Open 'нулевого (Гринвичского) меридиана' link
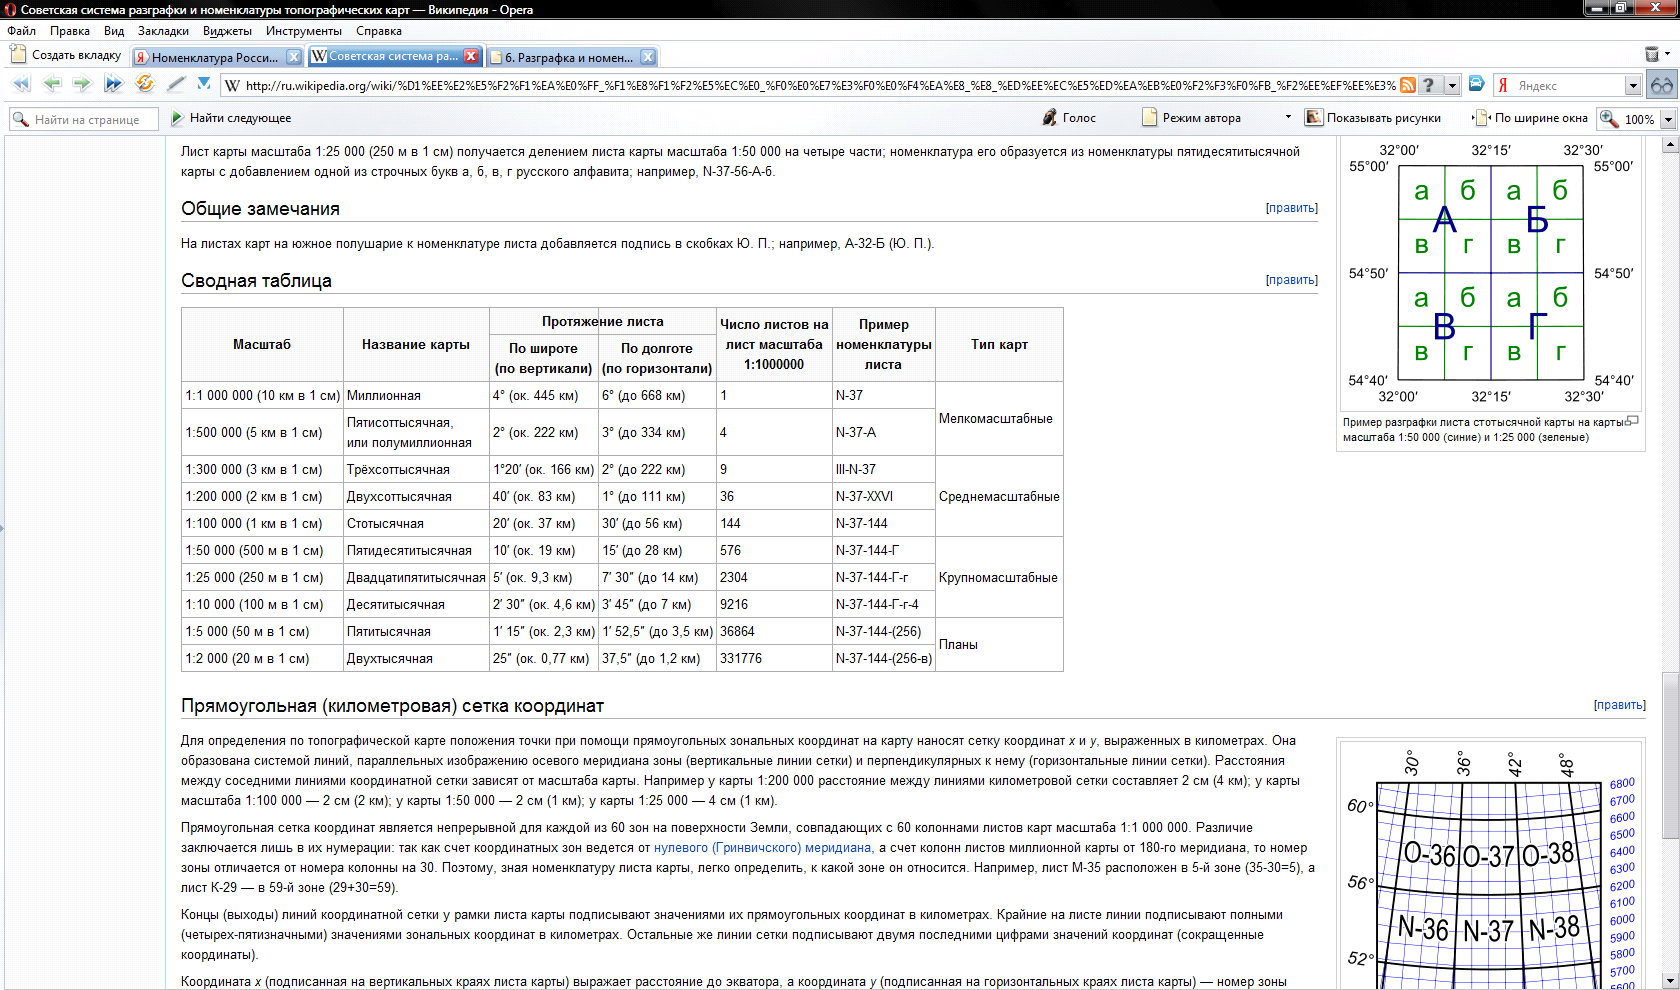Image resolution: width=1680 pixels, height=990 pixels. [763, 847]
